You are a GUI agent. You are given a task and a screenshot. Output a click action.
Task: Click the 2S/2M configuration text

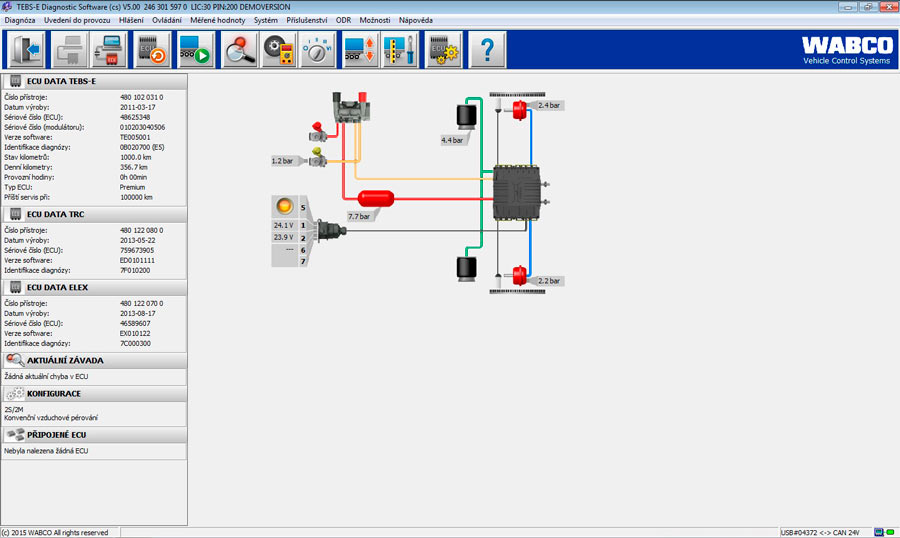pos(14,409)
